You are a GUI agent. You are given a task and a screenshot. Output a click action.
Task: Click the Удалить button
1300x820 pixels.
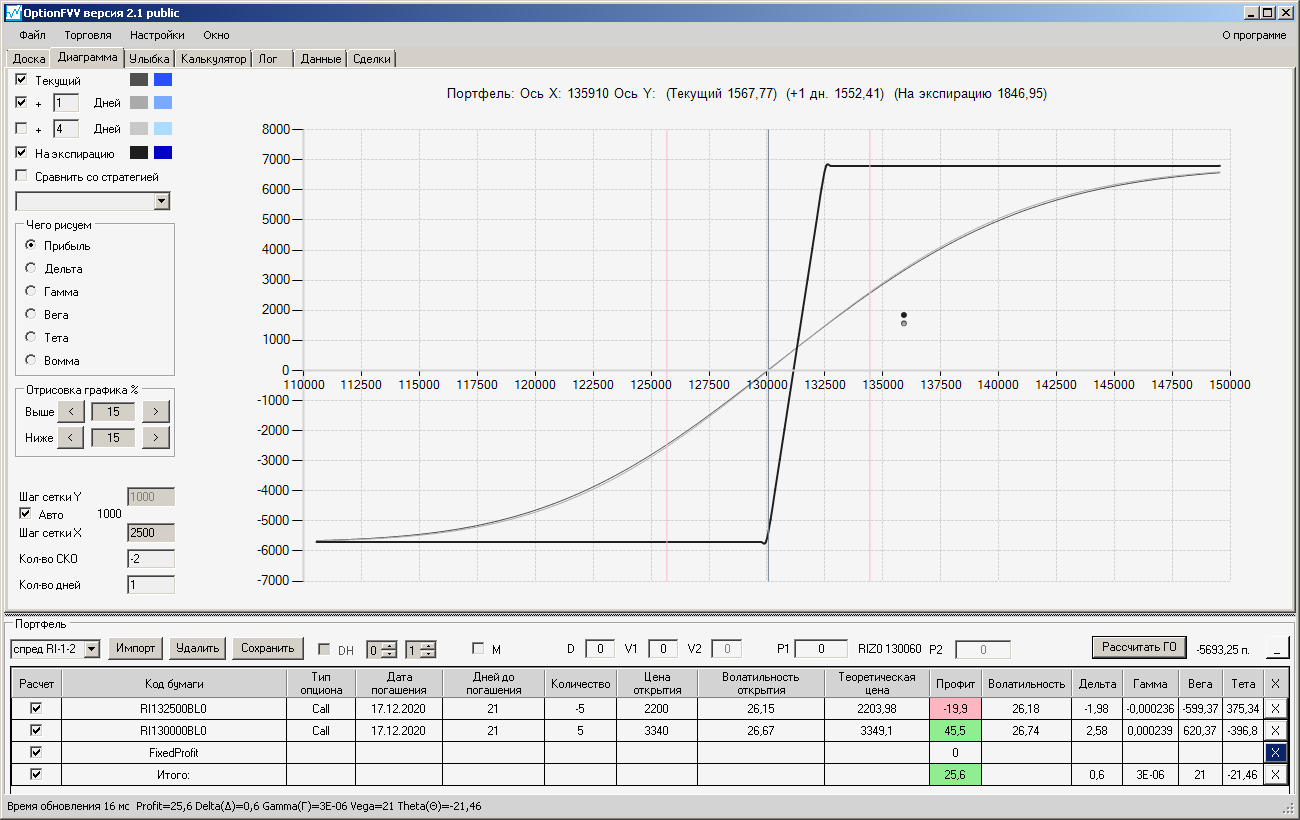point(197,648)
